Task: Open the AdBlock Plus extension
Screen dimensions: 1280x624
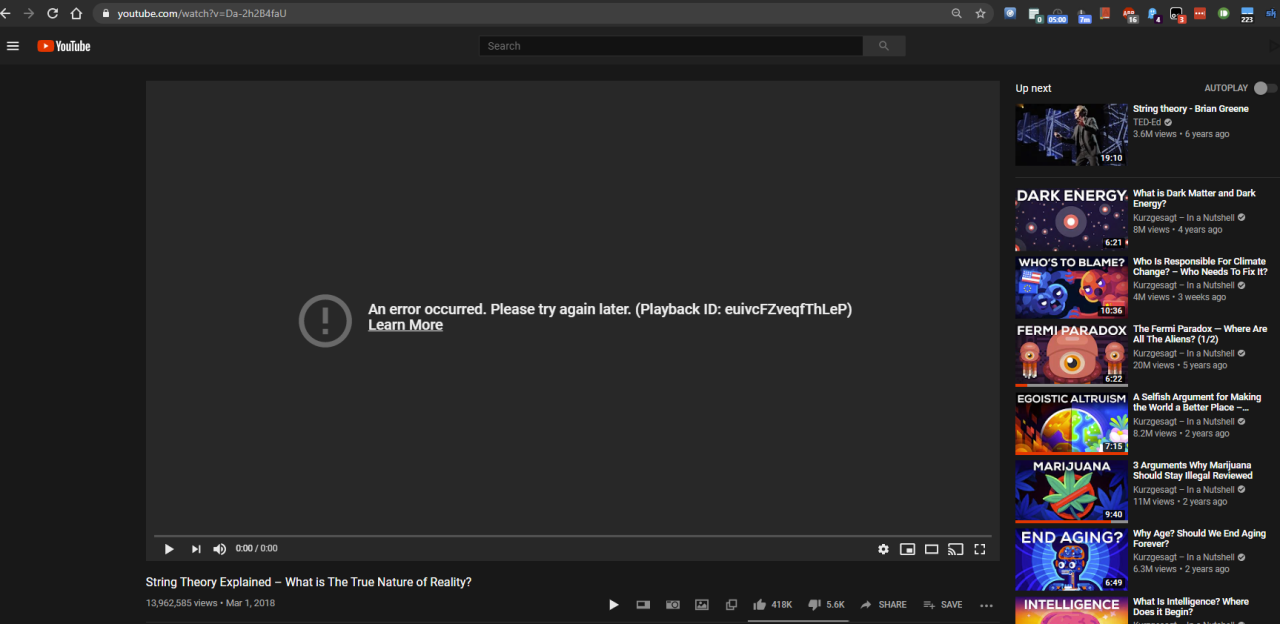Action: (1130, 14)
